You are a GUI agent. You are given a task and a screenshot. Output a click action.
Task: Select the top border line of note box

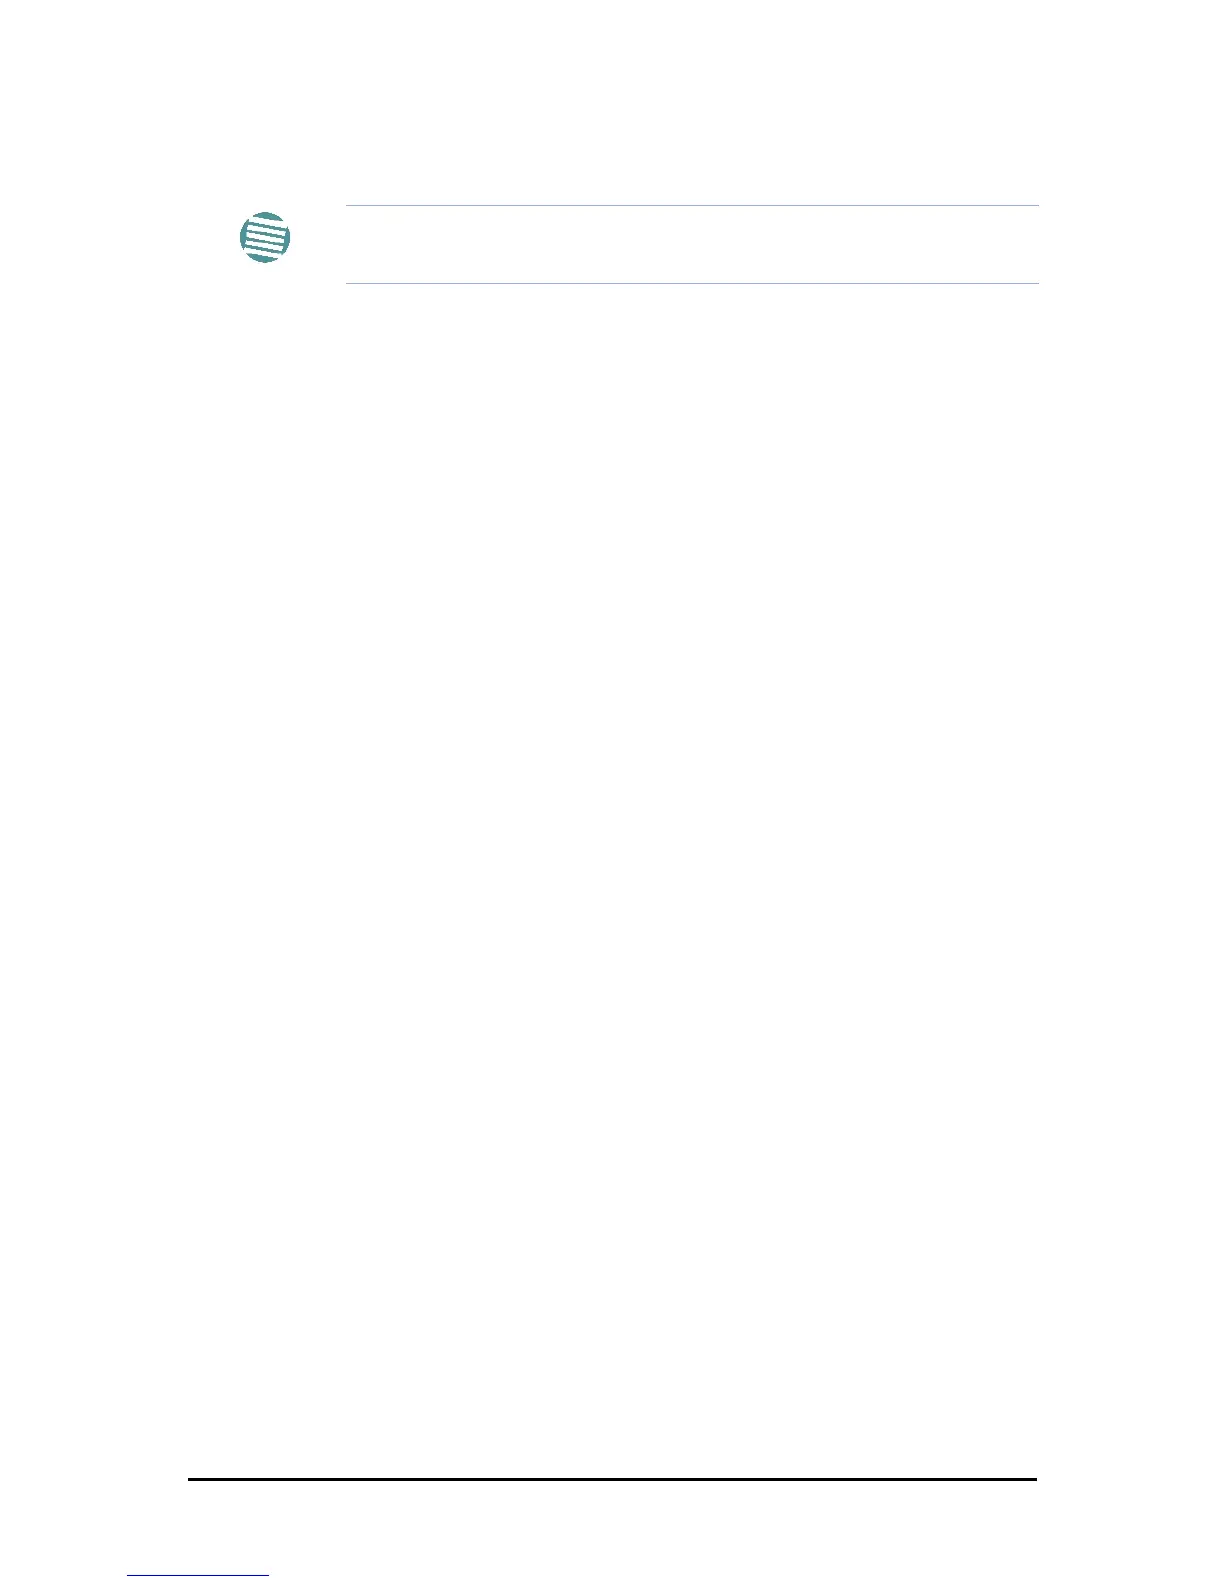(692, 206)
